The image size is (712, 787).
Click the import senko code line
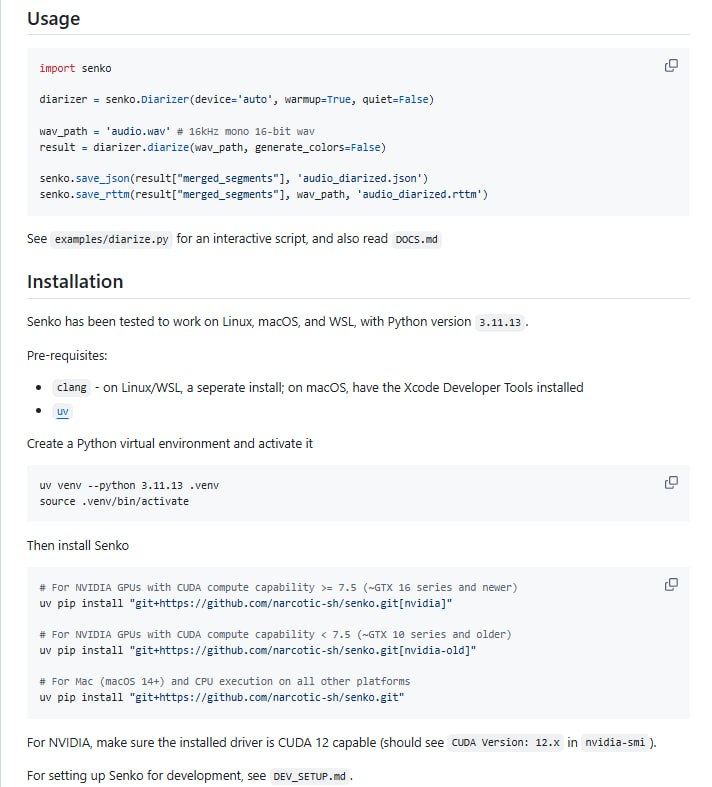point(75,68)
